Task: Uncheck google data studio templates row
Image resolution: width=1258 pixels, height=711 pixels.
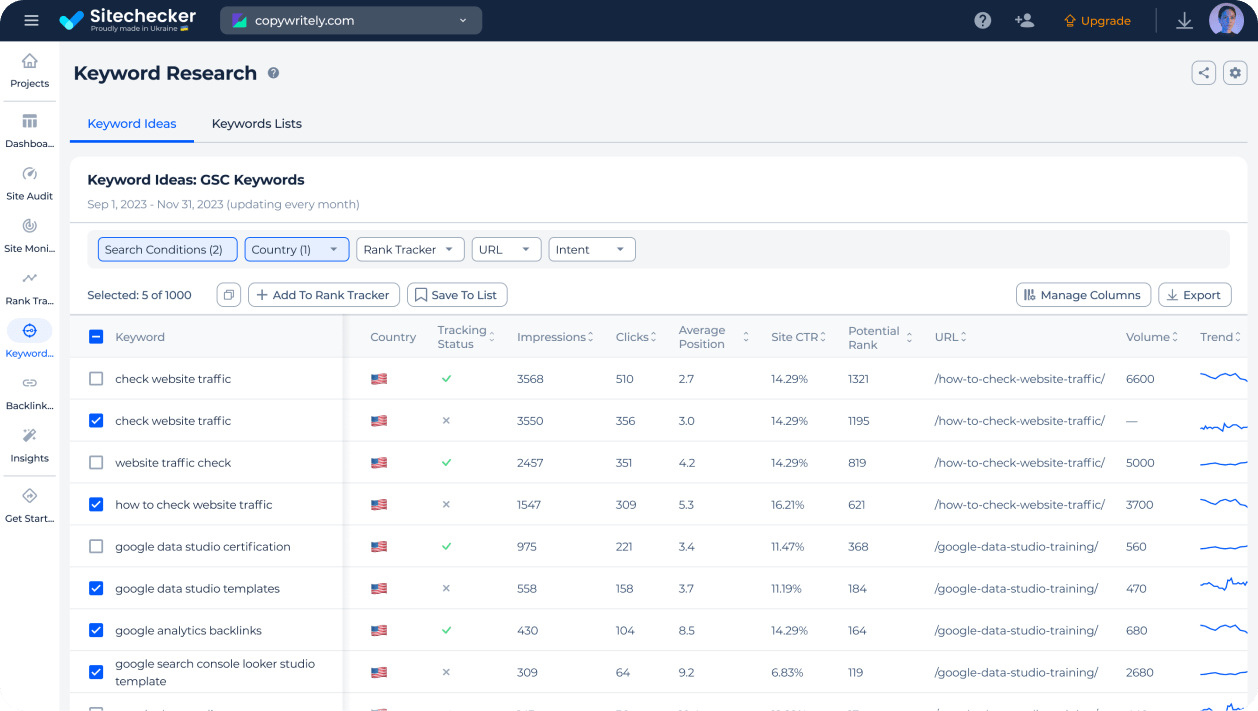Action: tap(96, 589)
